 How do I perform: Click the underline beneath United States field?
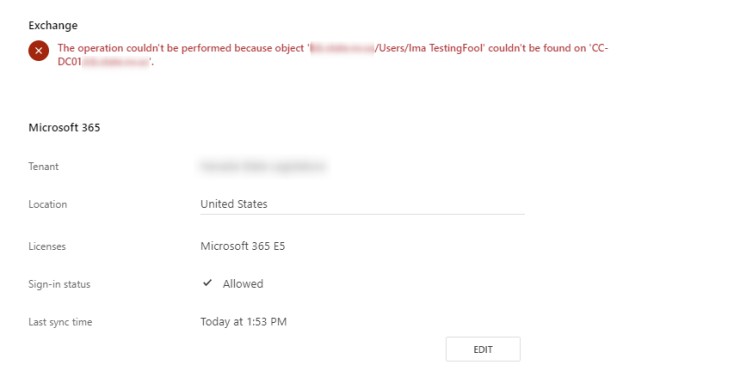362,214
